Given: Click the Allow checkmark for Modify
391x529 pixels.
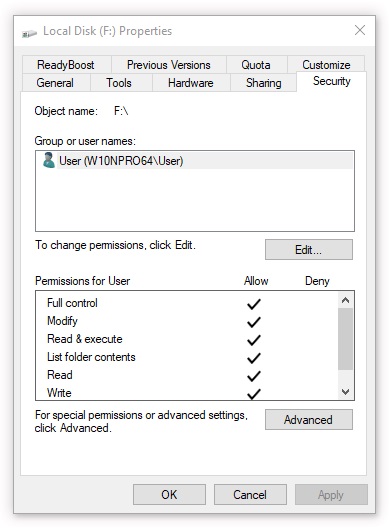Looking at the screenshot, I should (x=254, y=322).
